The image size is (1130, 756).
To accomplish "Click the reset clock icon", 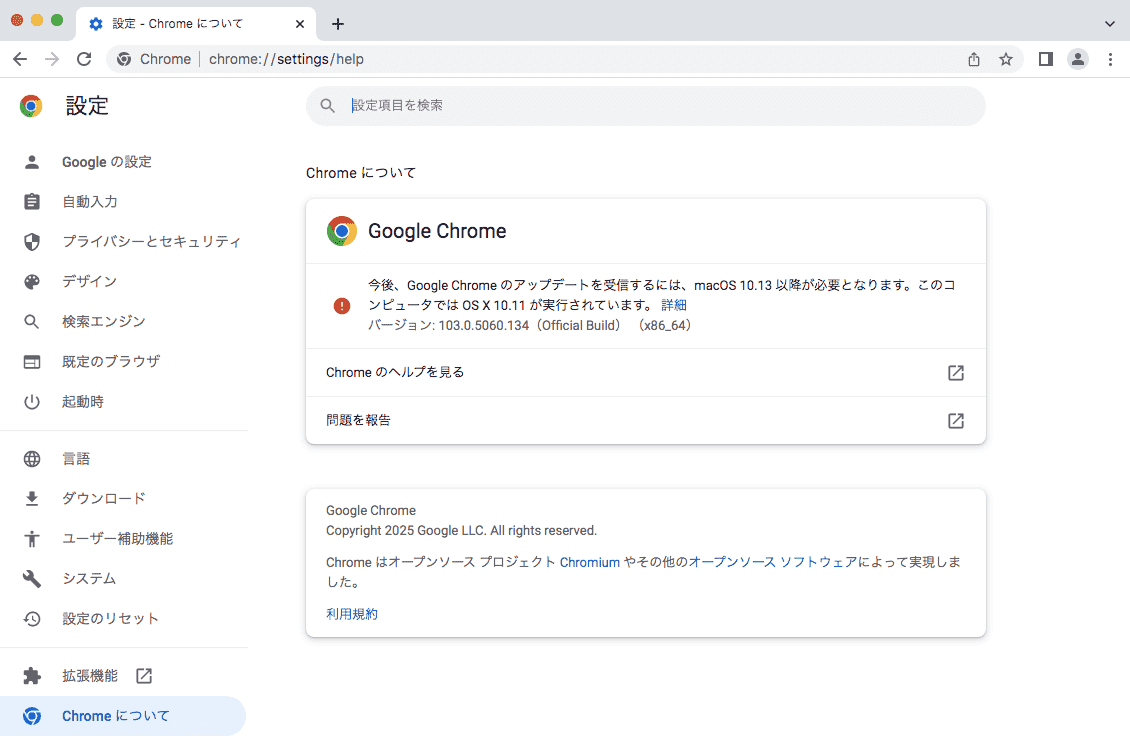I will [x=32, y=618].
